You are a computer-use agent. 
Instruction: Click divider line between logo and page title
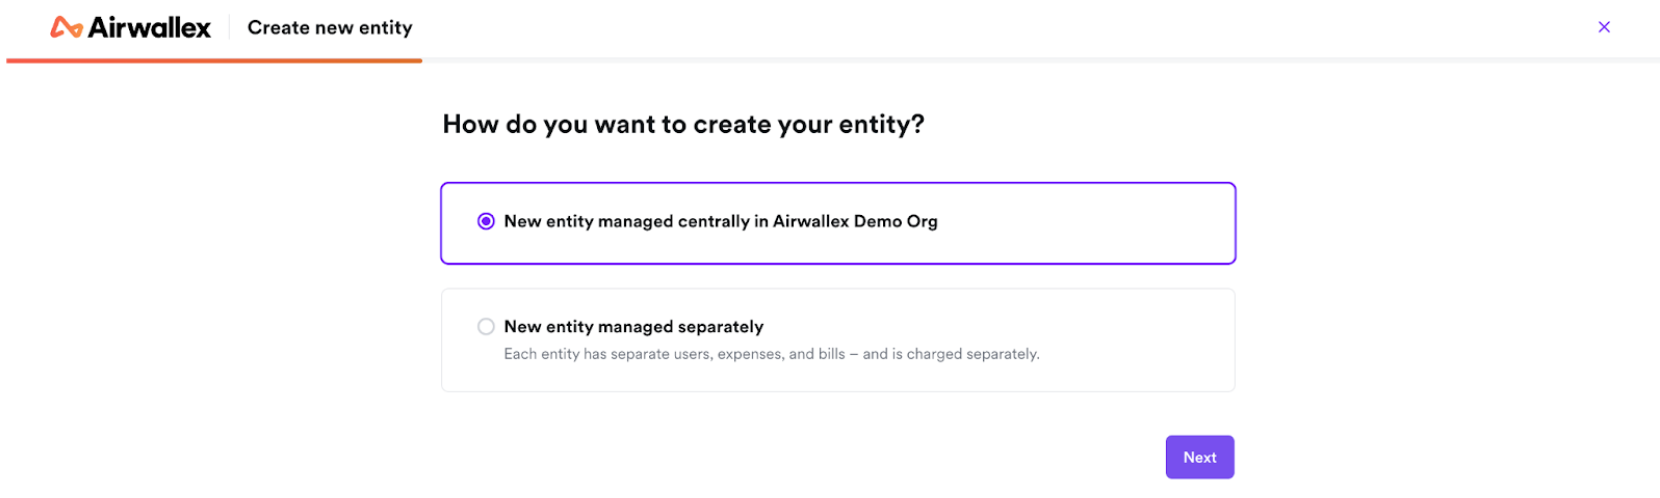(x=229, y=28)
